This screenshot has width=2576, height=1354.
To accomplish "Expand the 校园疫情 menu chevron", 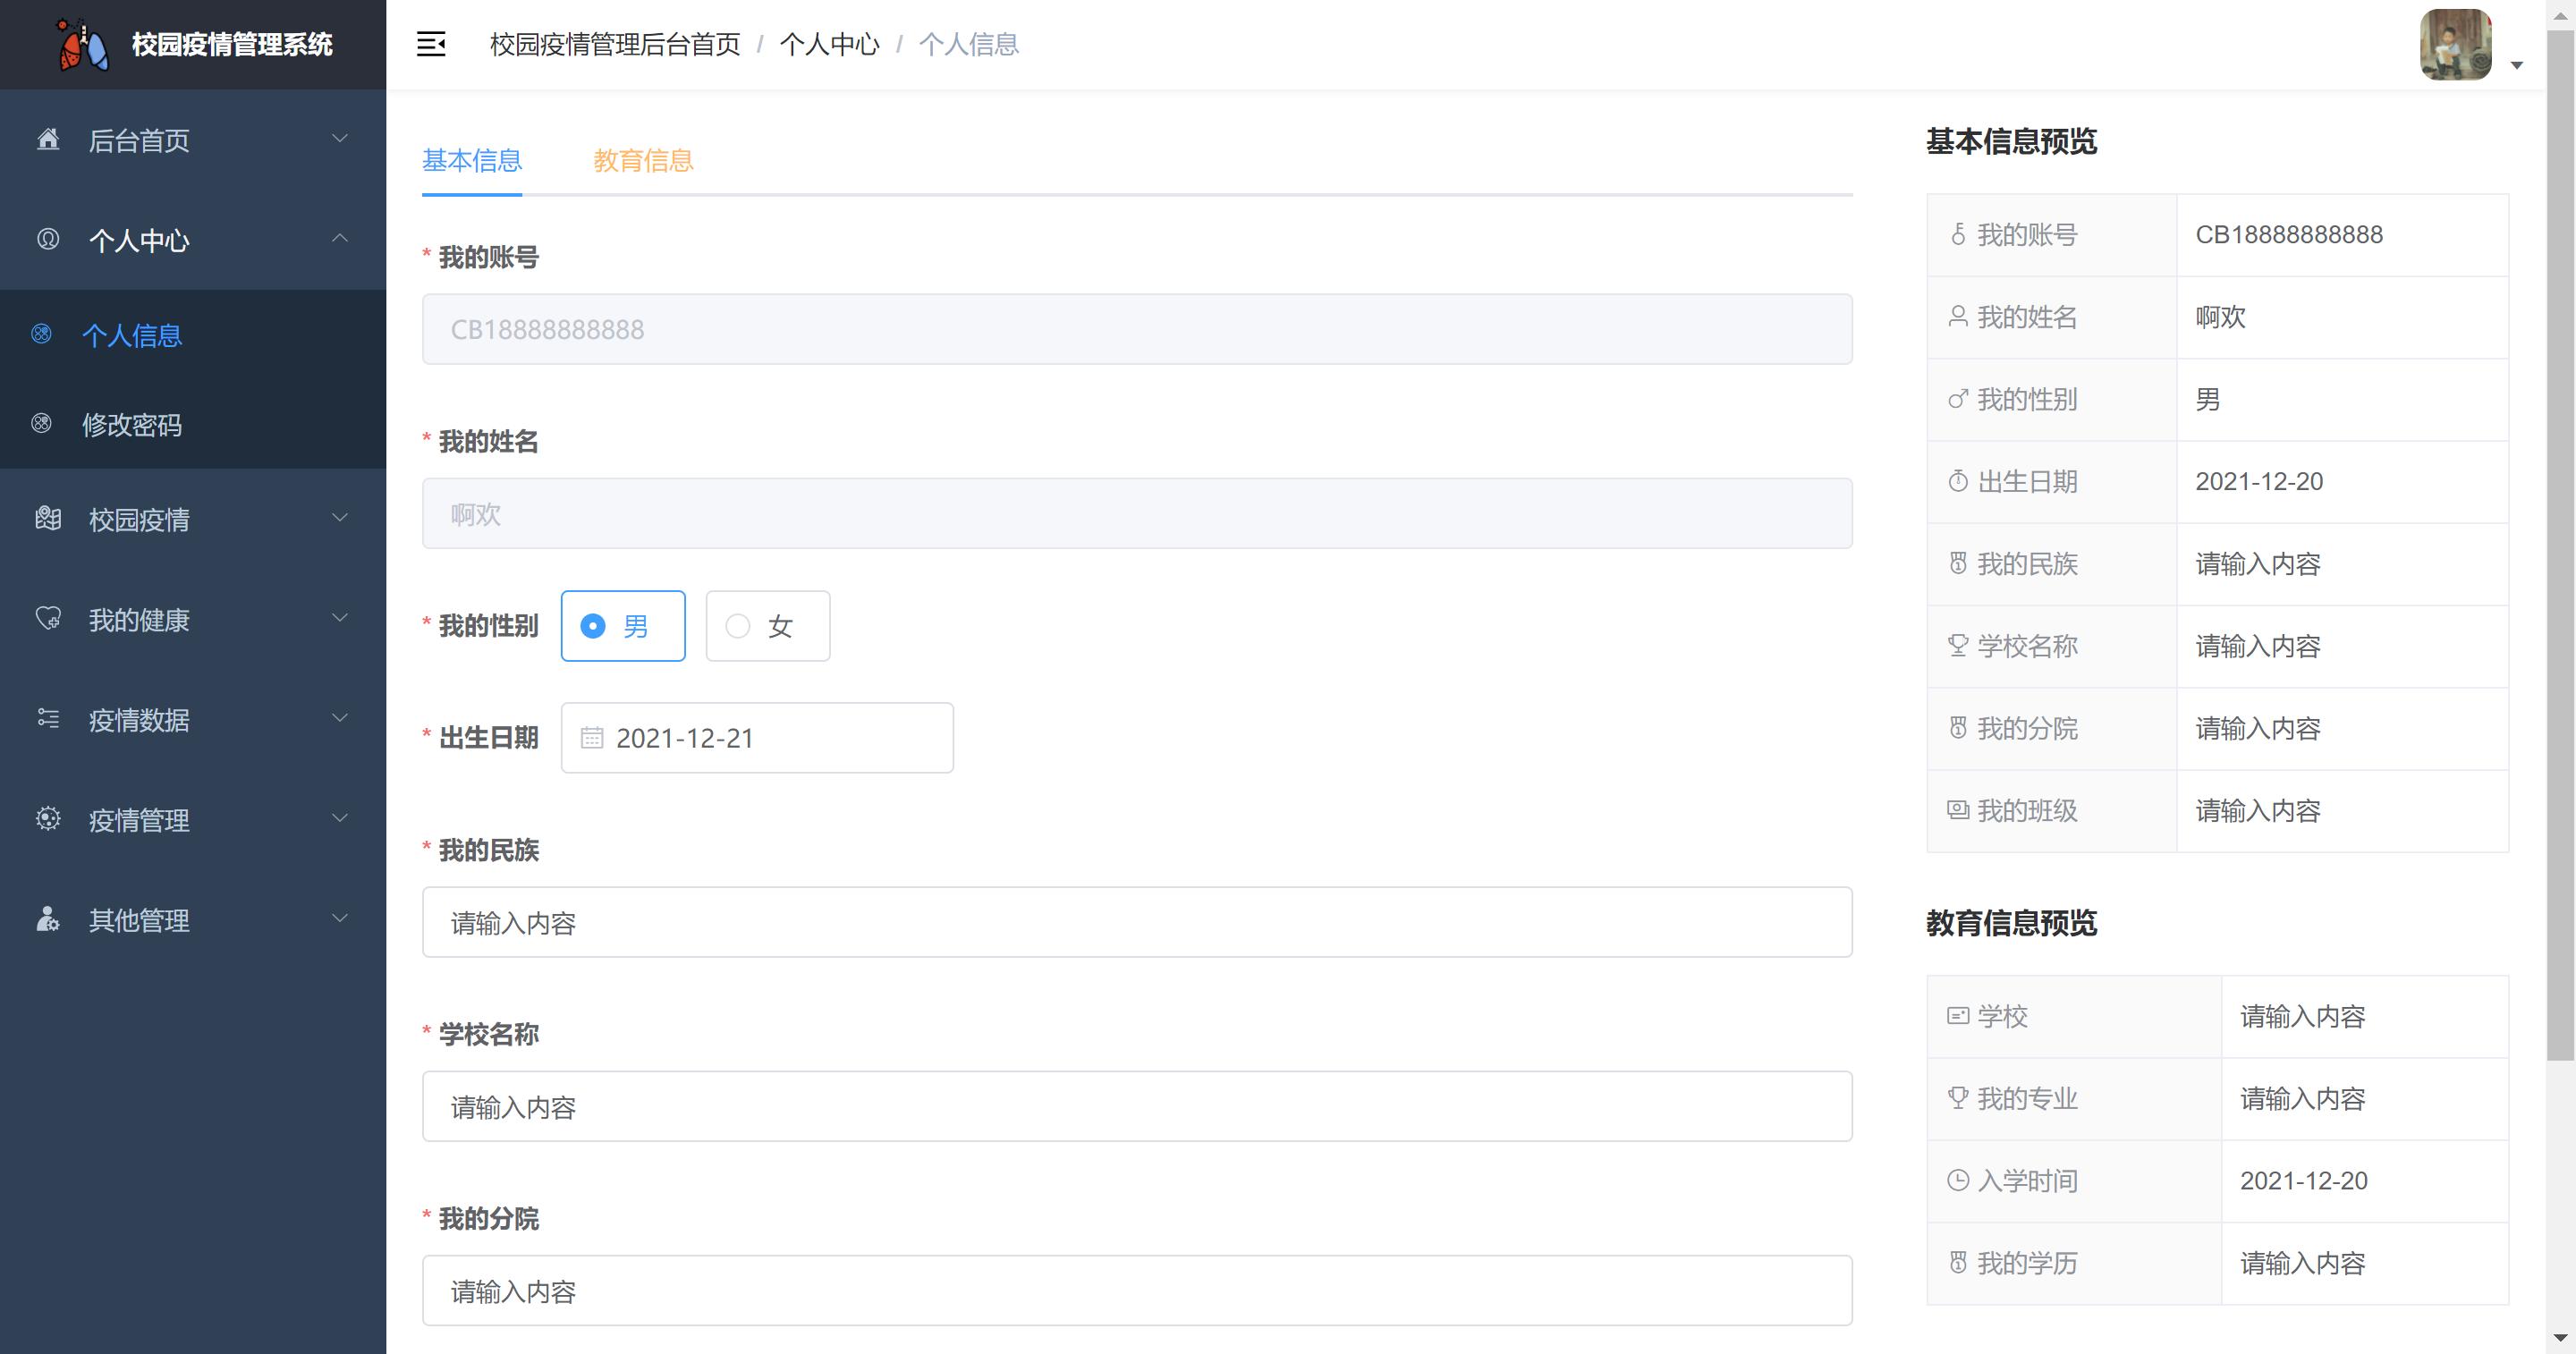I will (340, 518).
